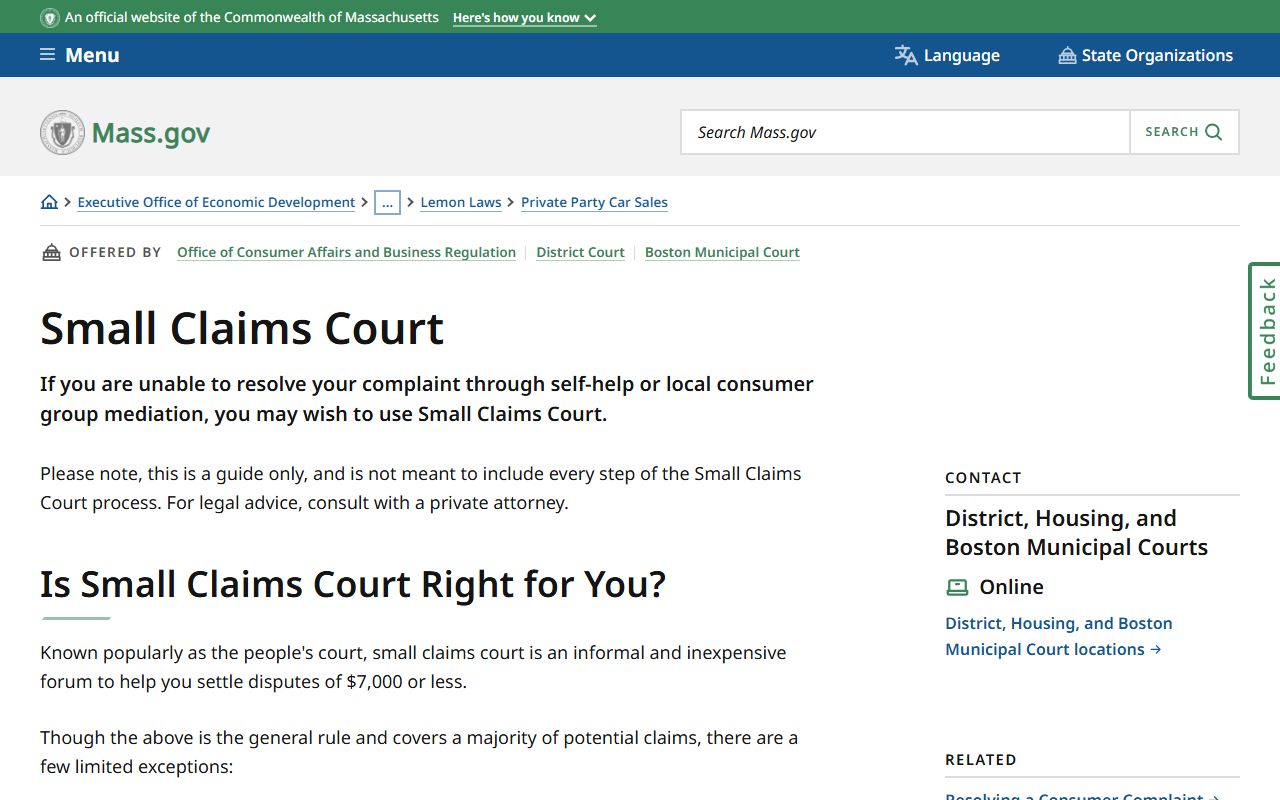Focus the Search Mass.gov input field
The image size is (1280, 800).
905,132
